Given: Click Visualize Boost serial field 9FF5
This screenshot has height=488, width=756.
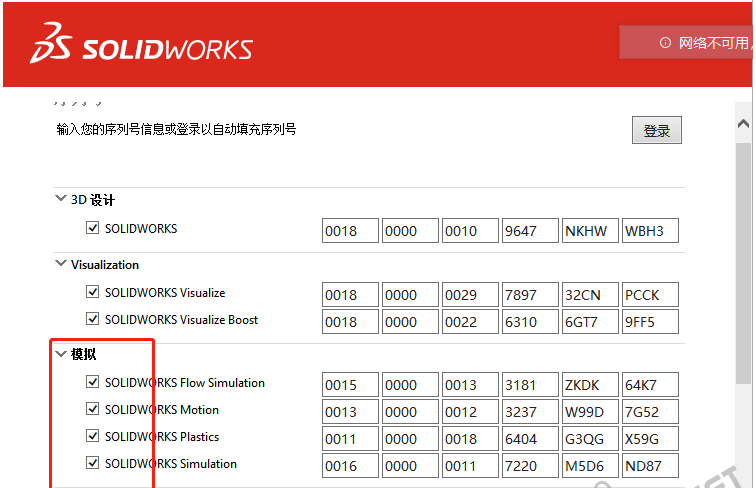Looking at the screenshot, I should click(650, 322).
